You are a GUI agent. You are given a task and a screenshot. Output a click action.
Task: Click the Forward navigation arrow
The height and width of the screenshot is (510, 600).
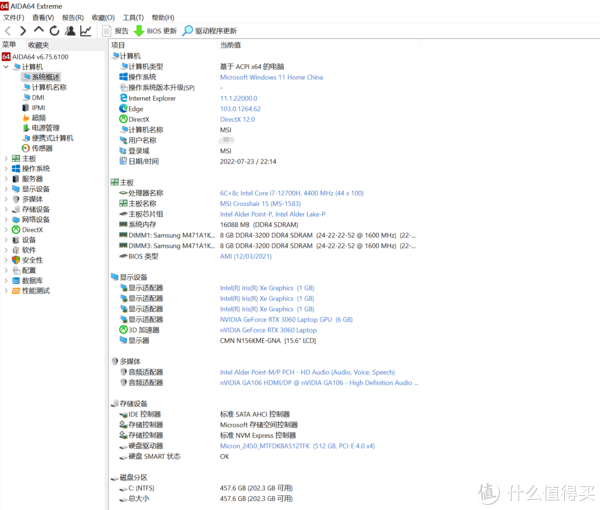click(23, 31)
